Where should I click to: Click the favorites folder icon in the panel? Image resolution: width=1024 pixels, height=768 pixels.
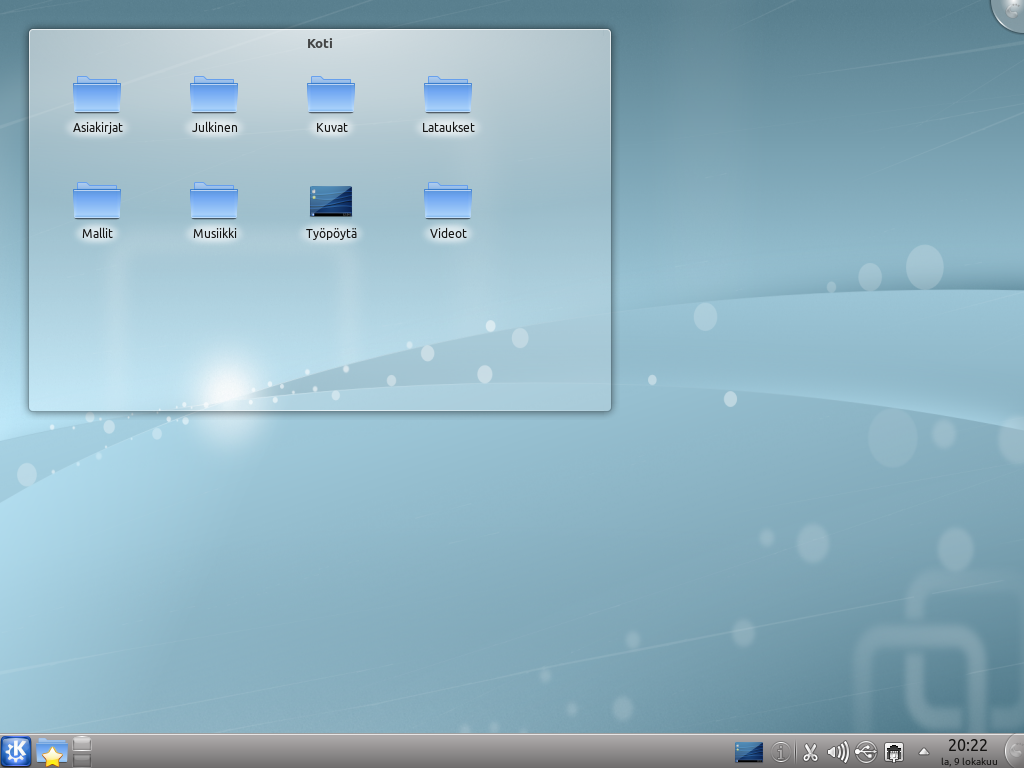pyautogui.click(x=51, y=752)
